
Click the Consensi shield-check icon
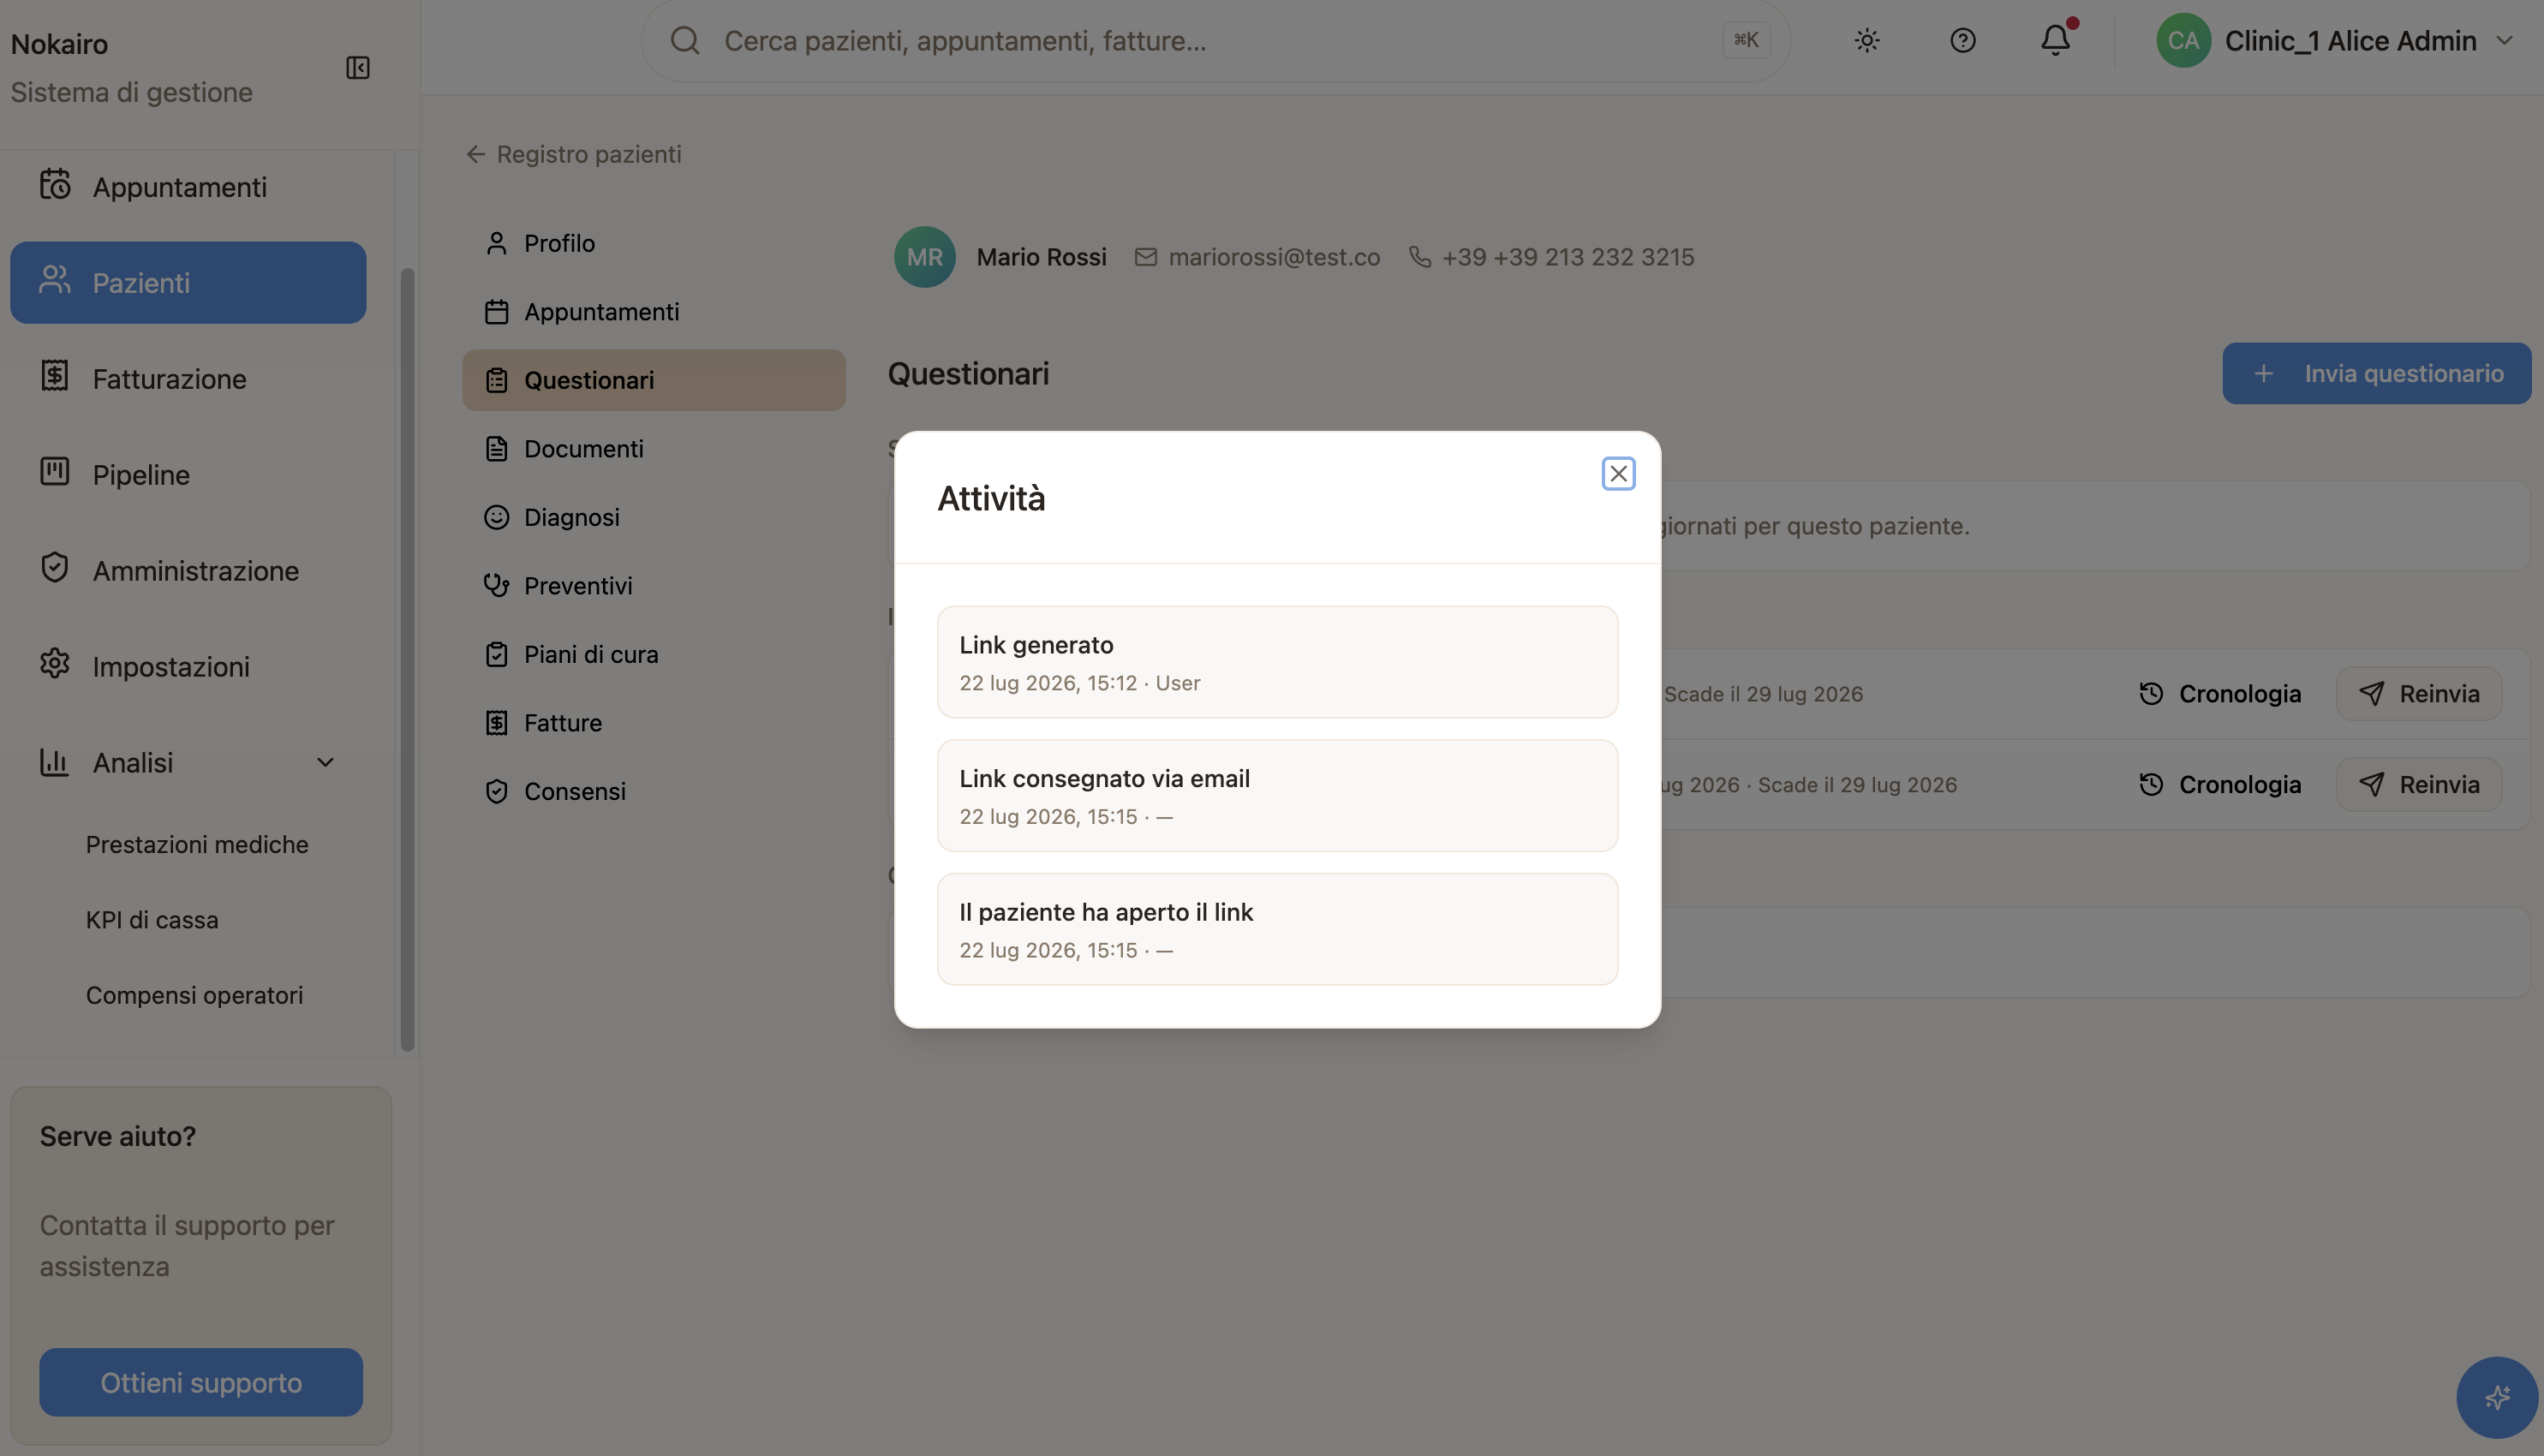pos(497,792)
